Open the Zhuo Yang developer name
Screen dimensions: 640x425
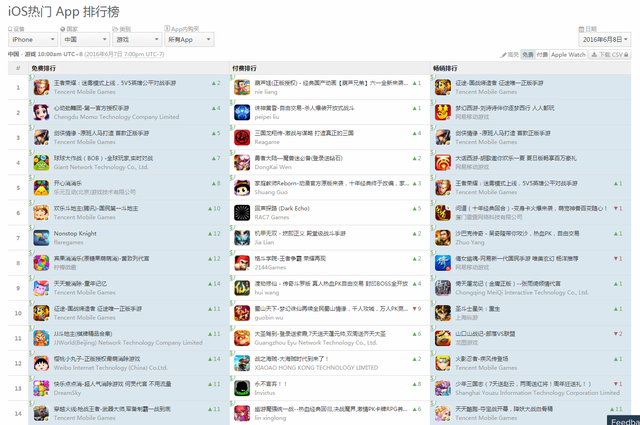(x=470, y=242)
